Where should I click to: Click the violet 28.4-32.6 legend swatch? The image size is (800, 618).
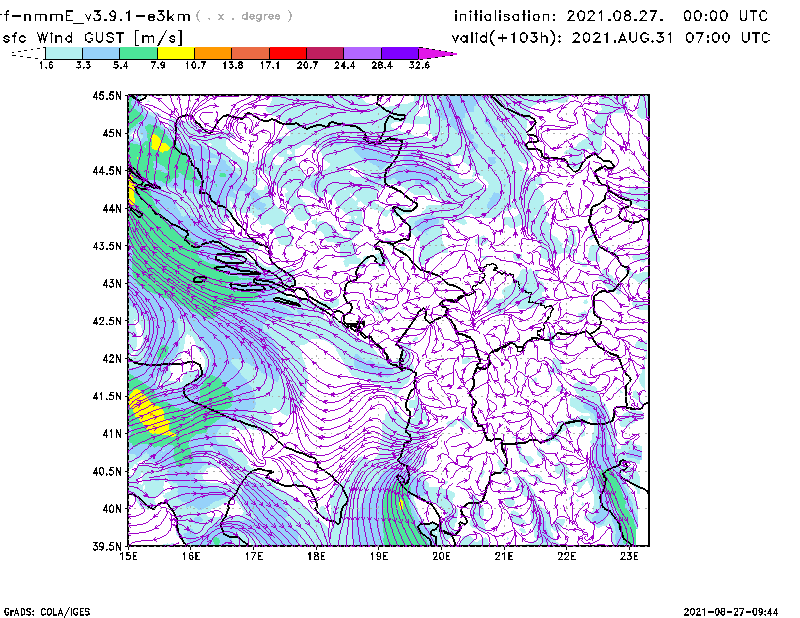(400, 53)
